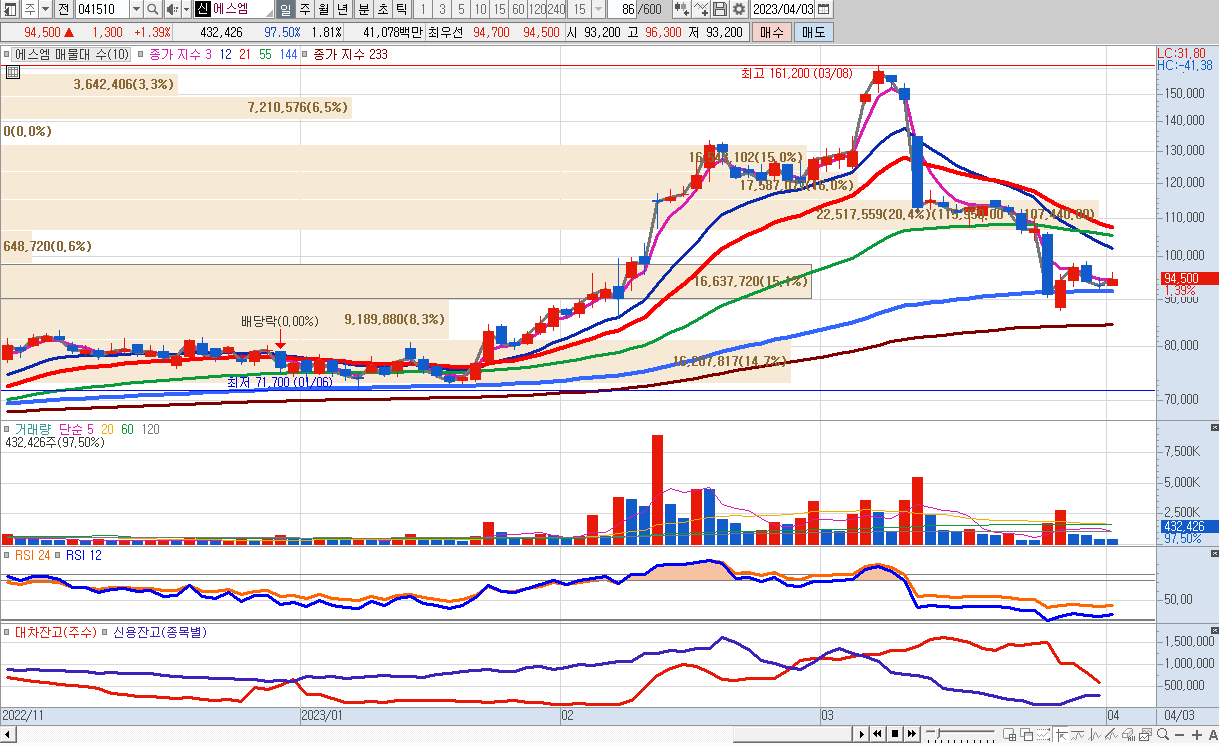Click the speaker sound icon

[x=171, y=9]
